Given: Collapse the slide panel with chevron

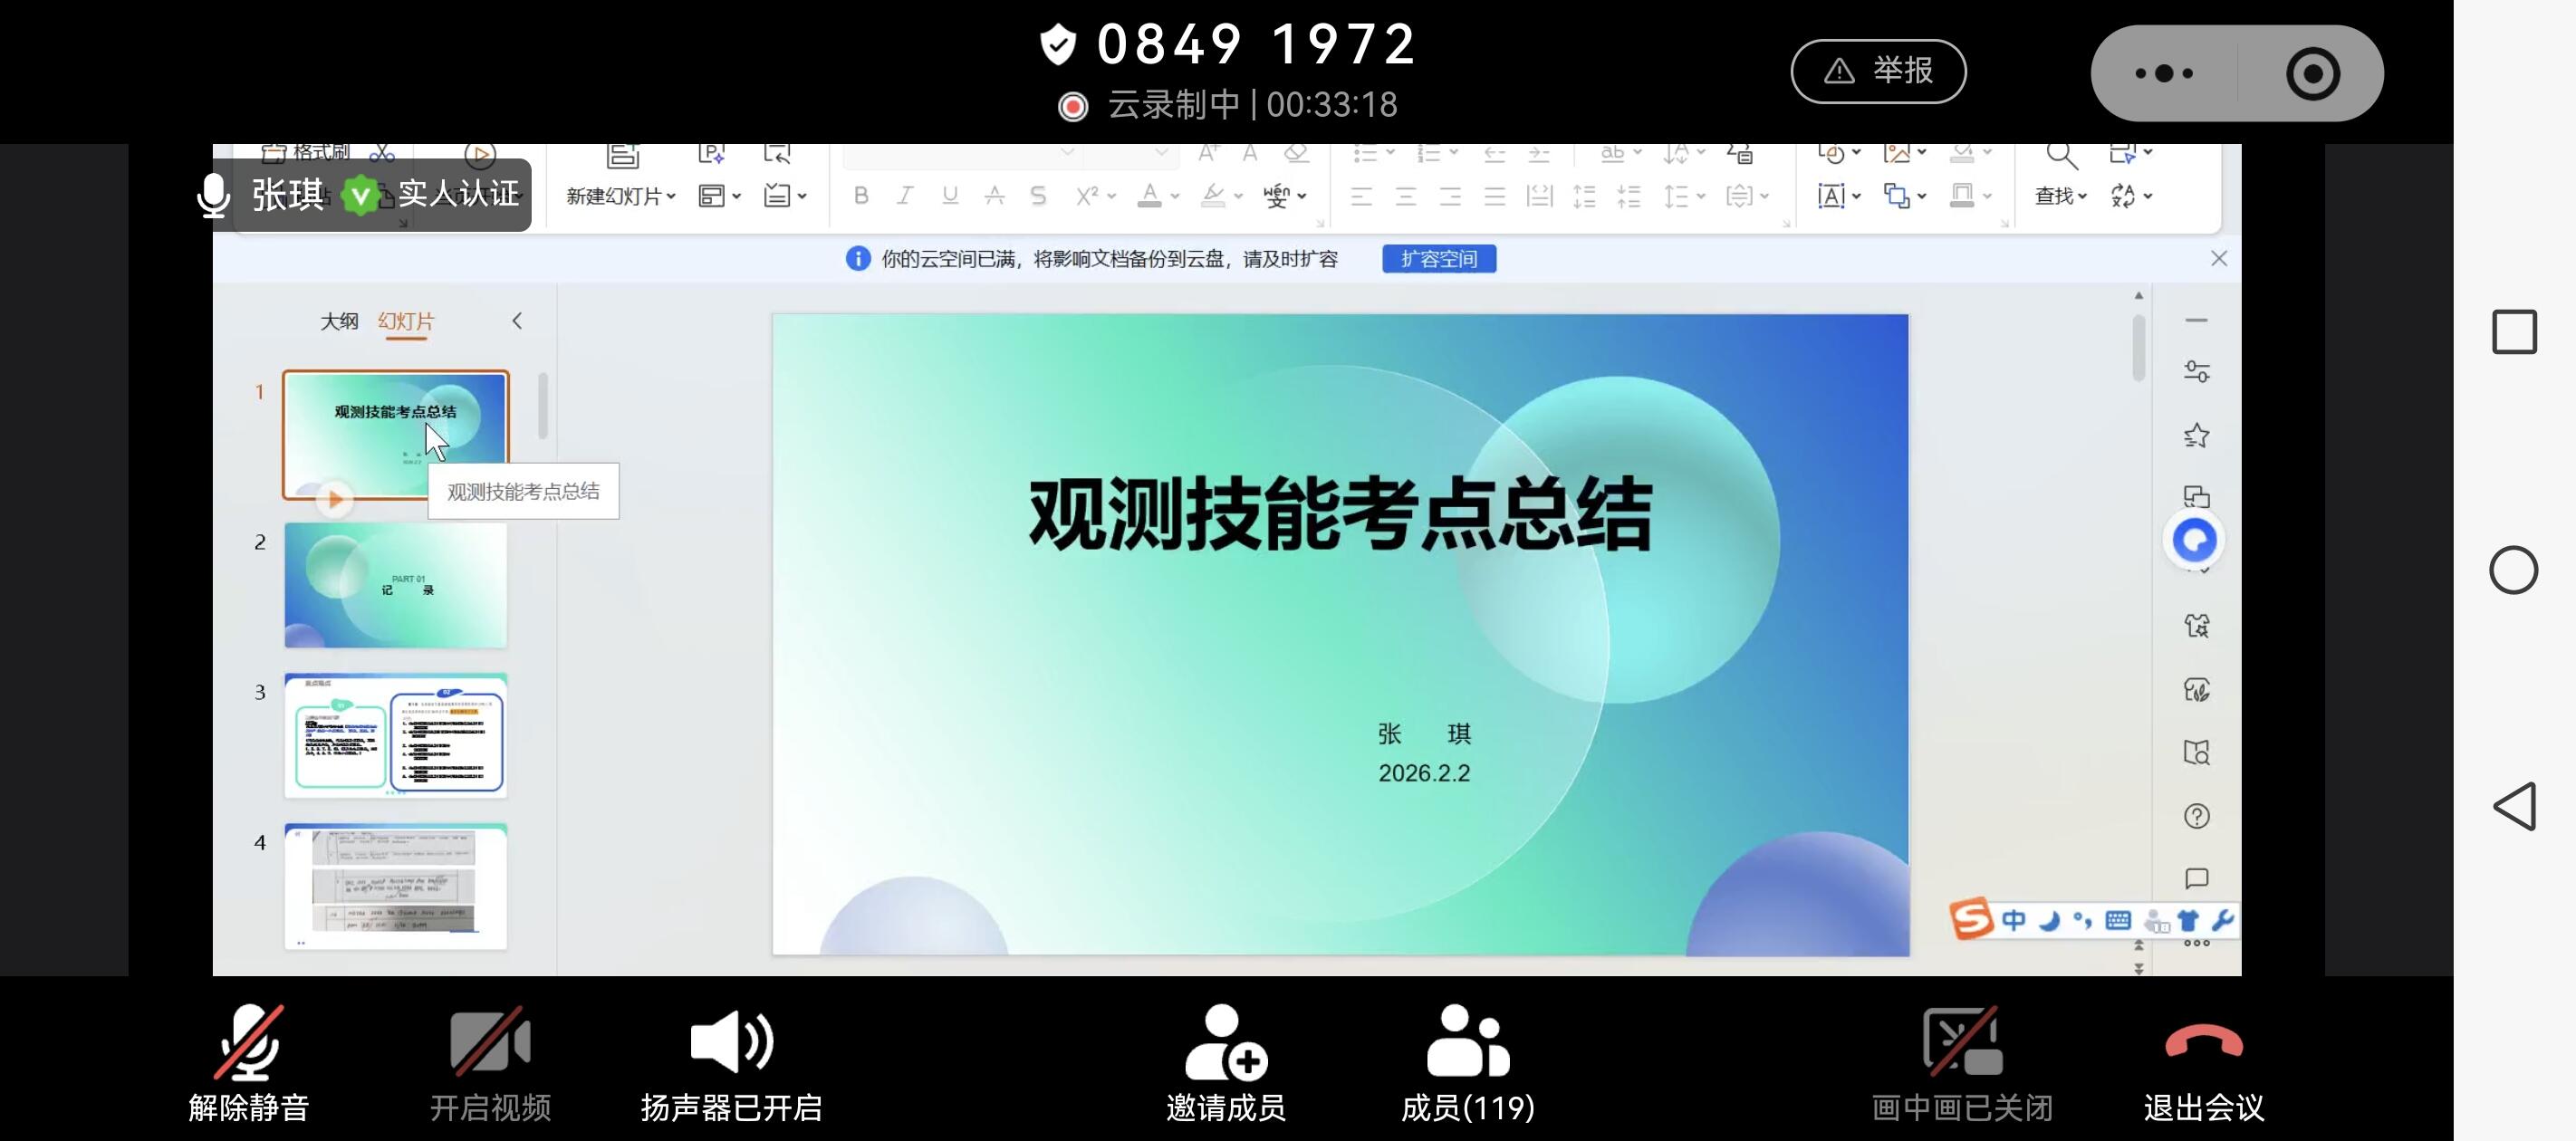Looking at the screenshot, I should point(517,321).
